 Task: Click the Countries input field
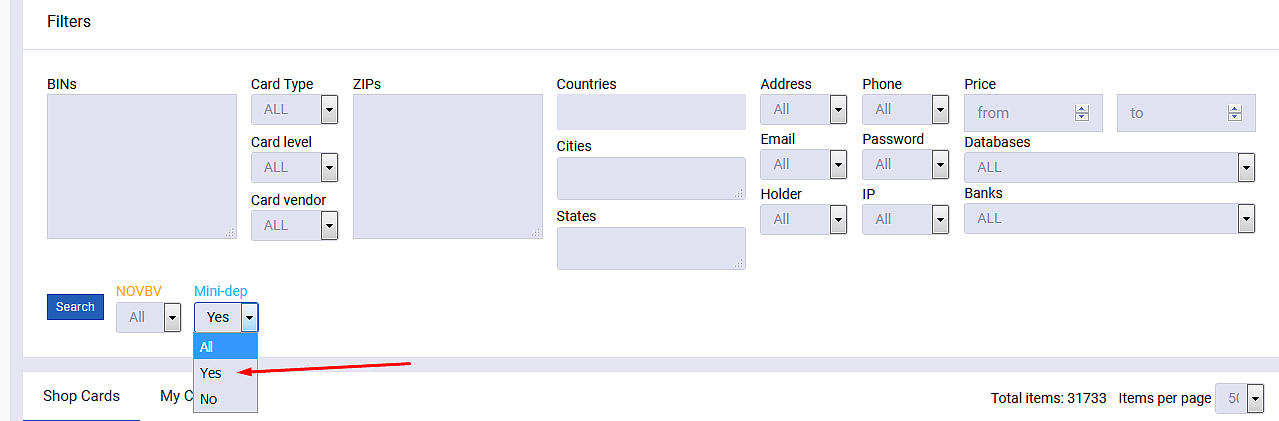point(651,112)
